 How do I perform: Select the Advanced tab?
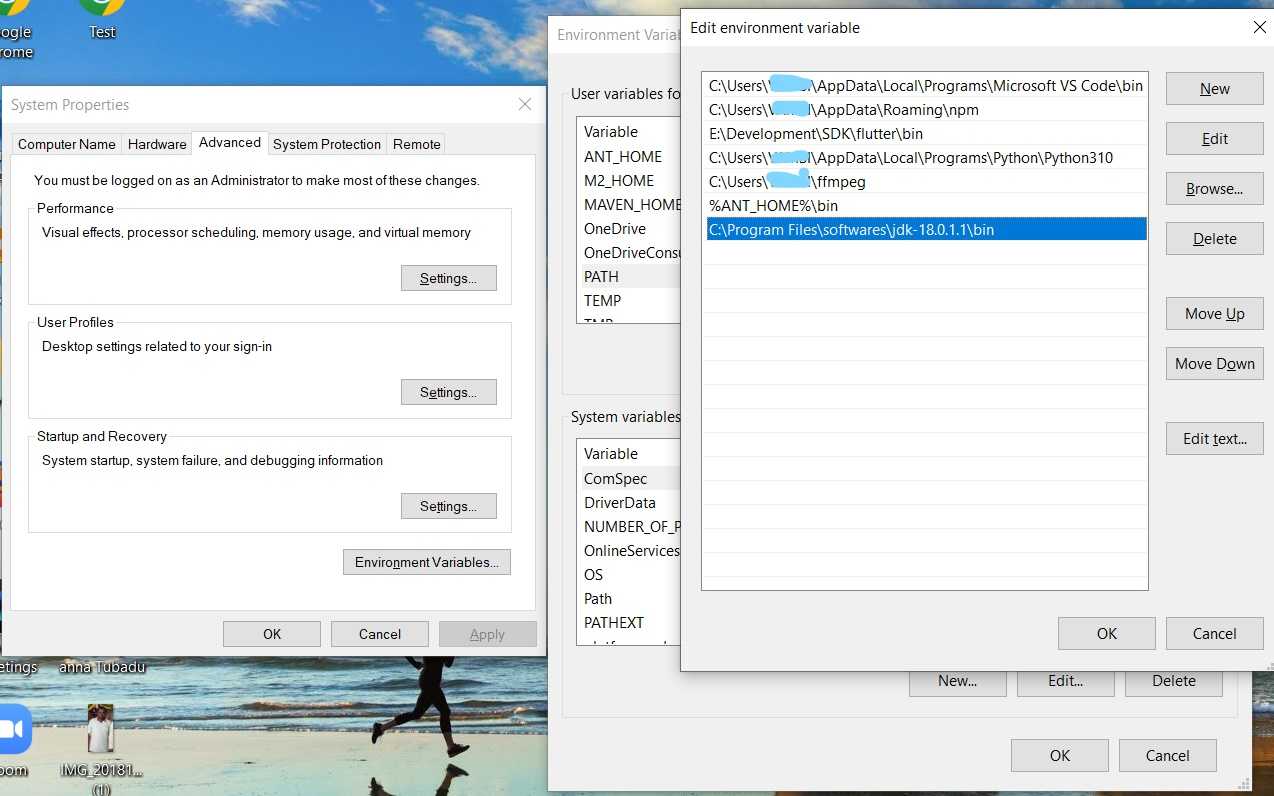pyautogui.click(x=230, y=142)
